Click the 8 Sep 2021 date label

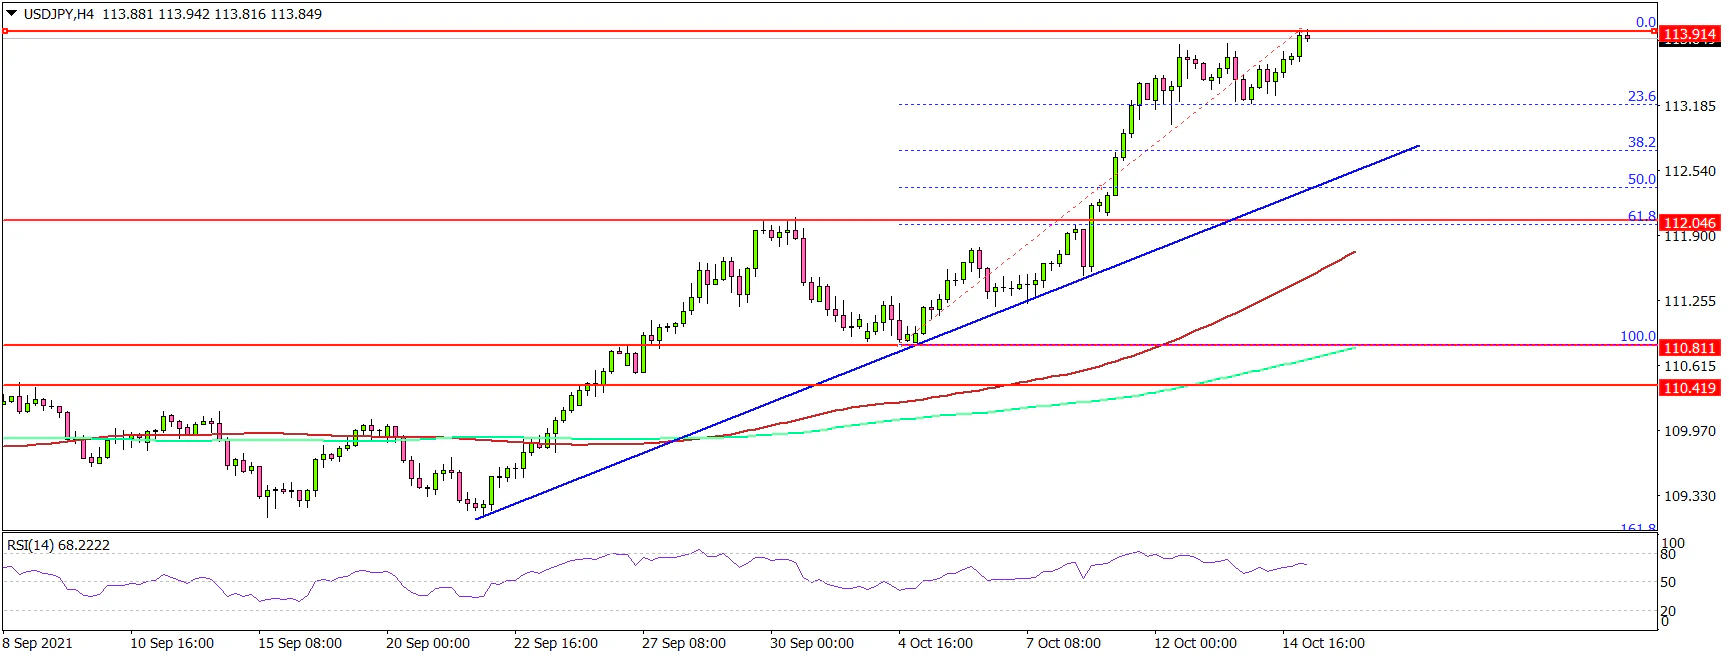[38, 643]
